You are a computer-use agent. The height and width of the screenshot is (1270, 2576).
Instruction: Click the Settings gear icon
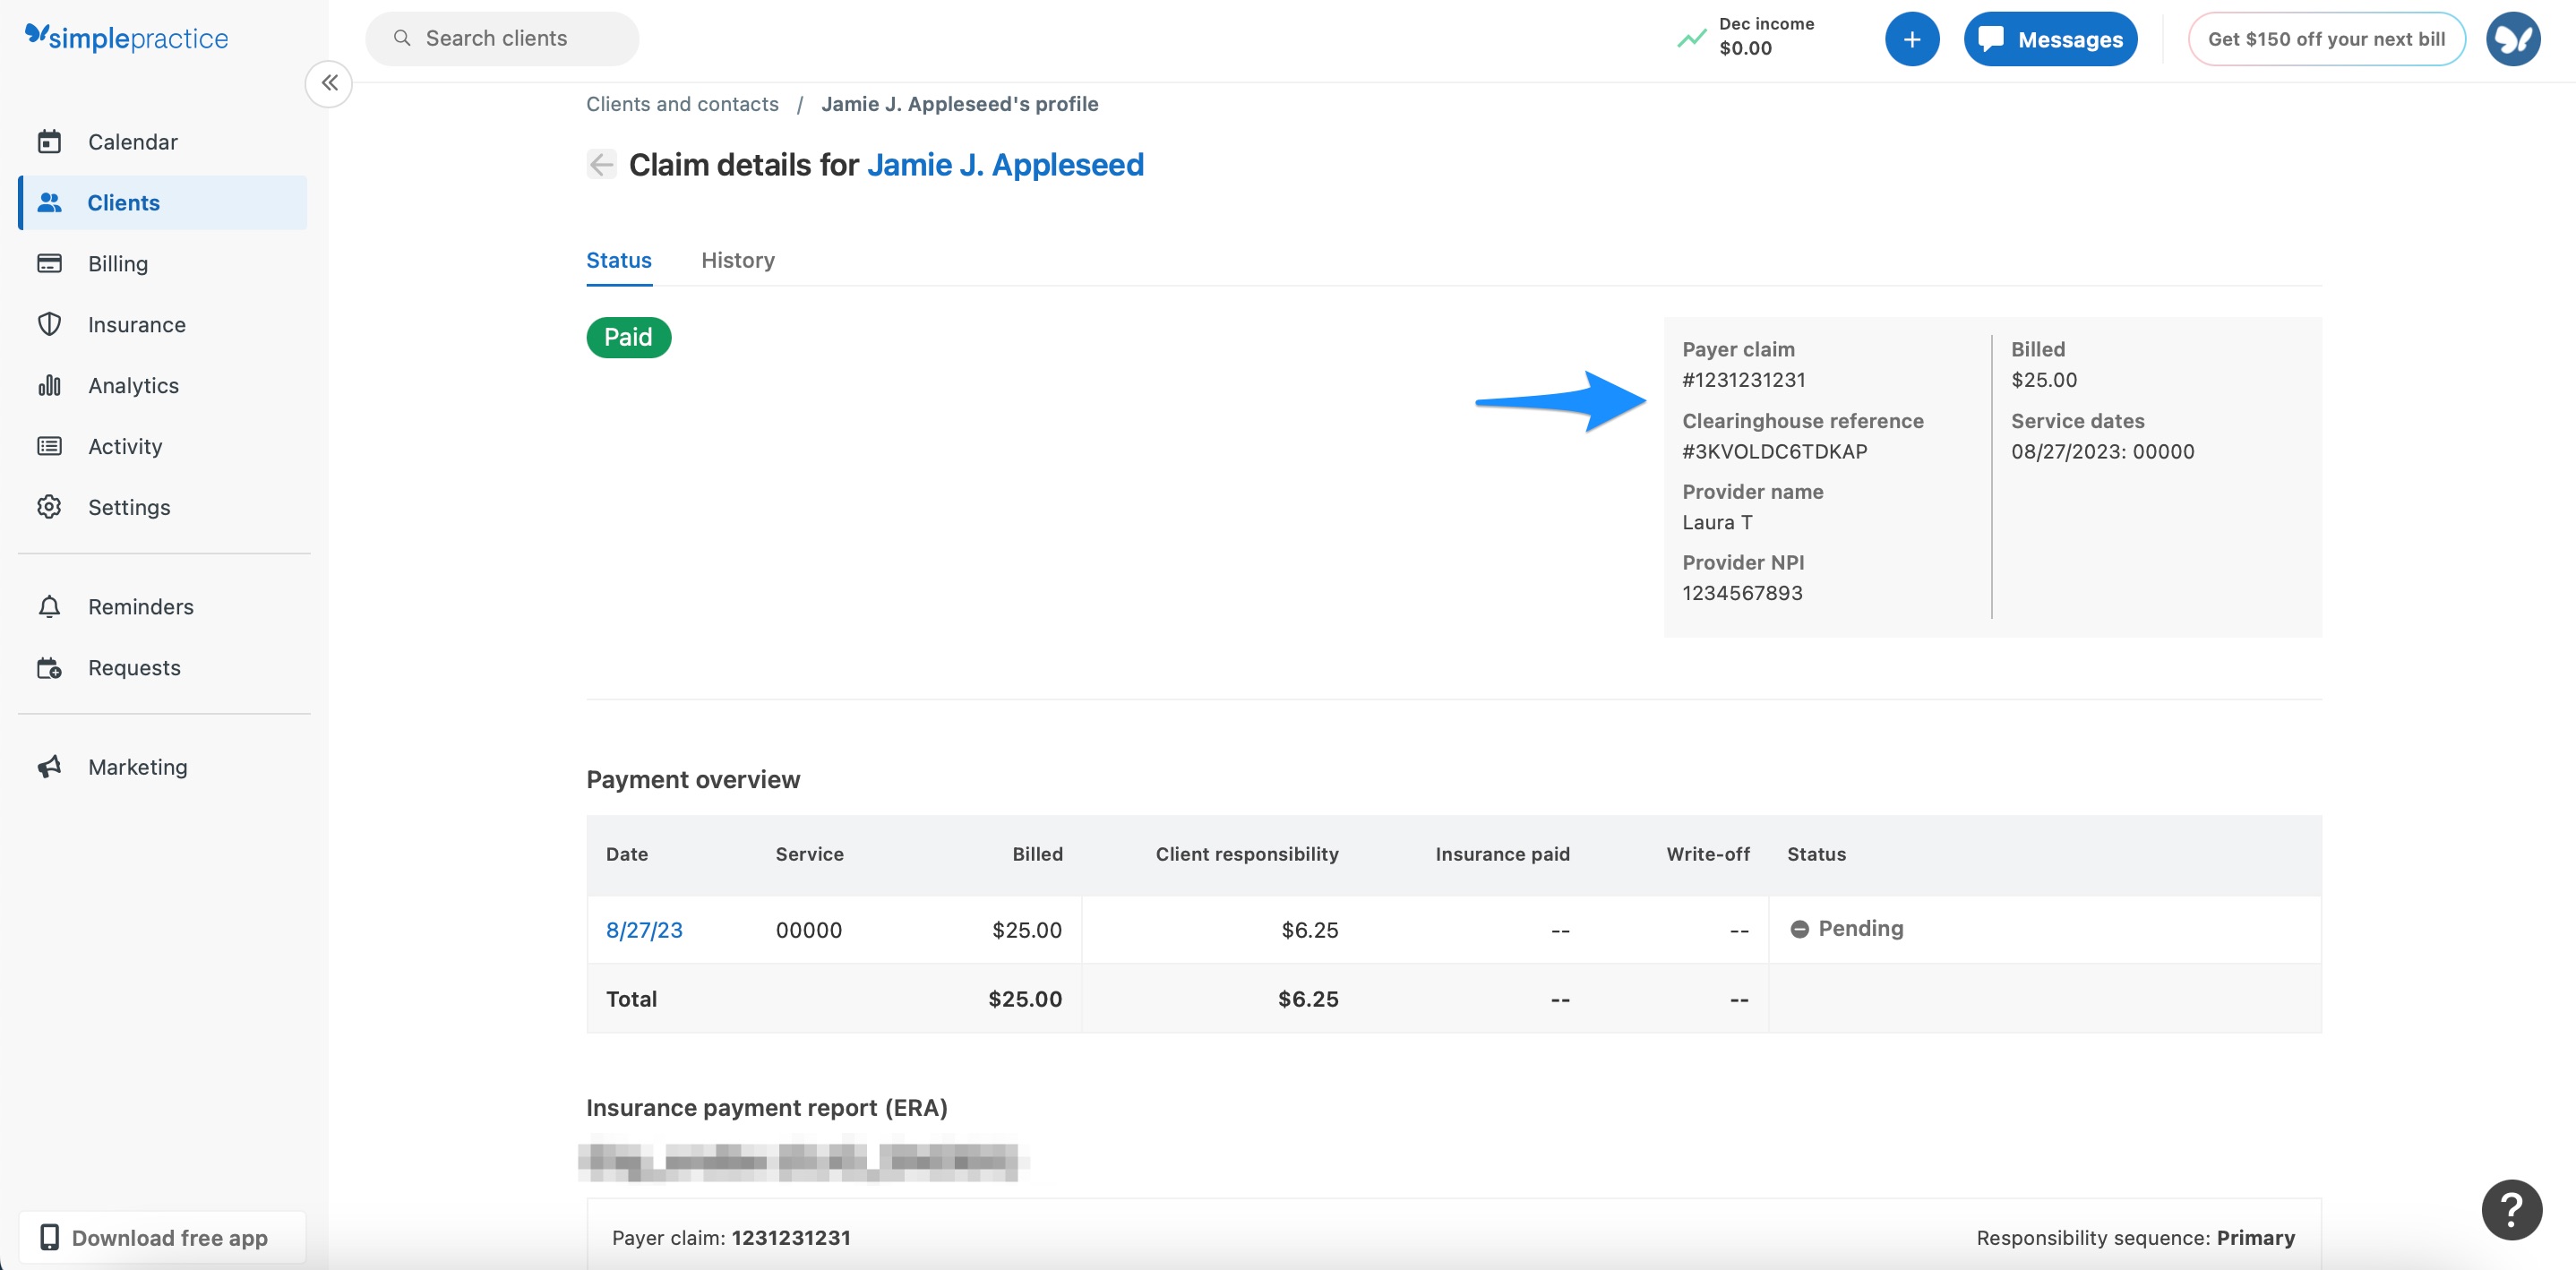click(x=49, y=508)
